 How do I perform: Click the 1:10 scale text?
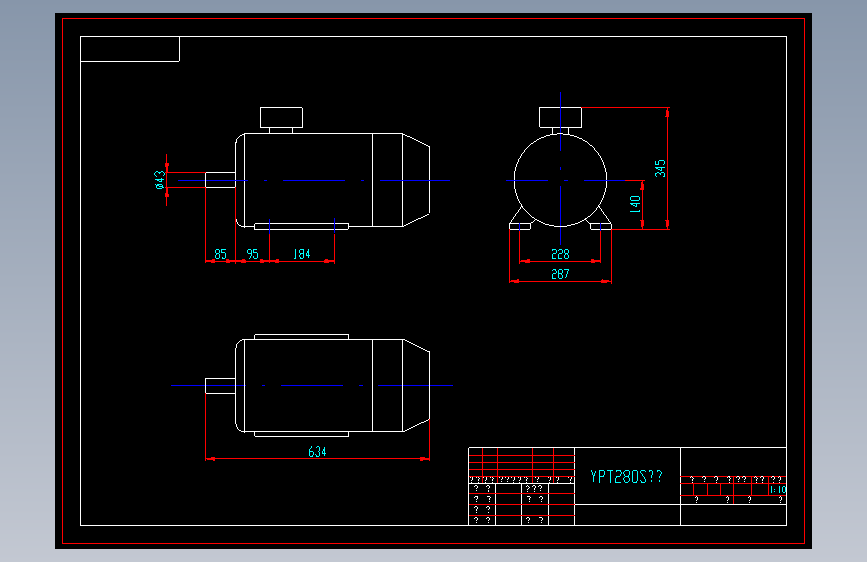778,490
